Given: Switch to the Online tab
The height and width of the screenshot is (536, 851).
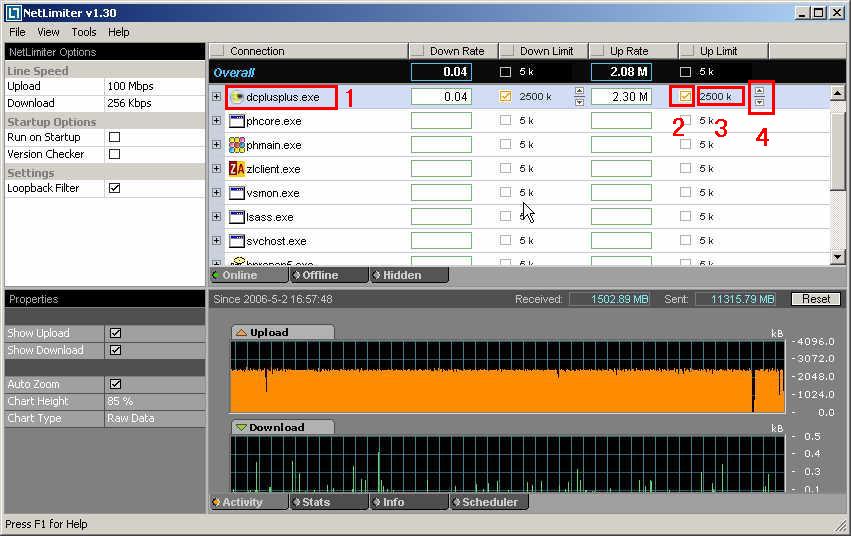Looking at the screenshot, I should coord(249,275).
